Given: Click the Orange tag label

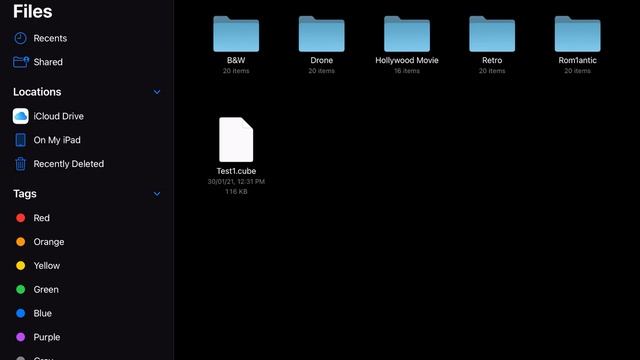Looking at the screenshot, I should (49, 242).
